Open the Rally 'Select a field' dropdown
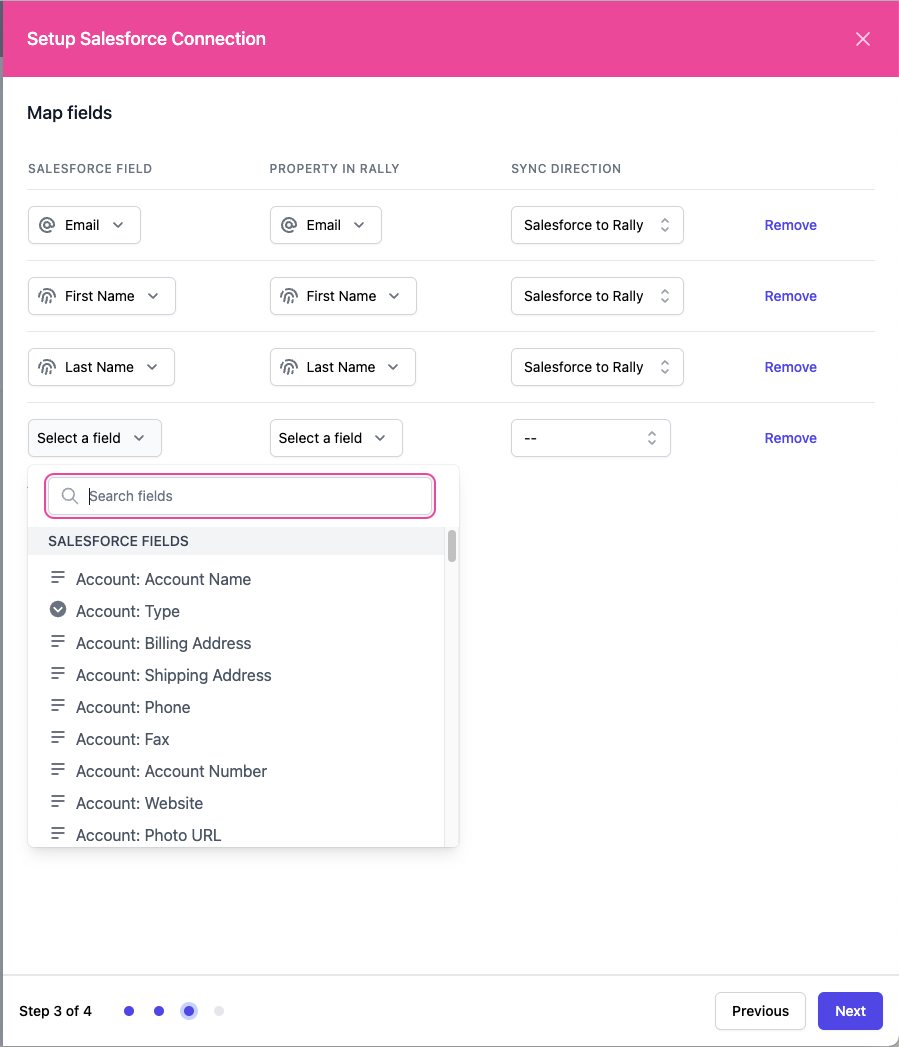Screen dimensions: 899x1047 pyautogui.click(x=336, y=438)
